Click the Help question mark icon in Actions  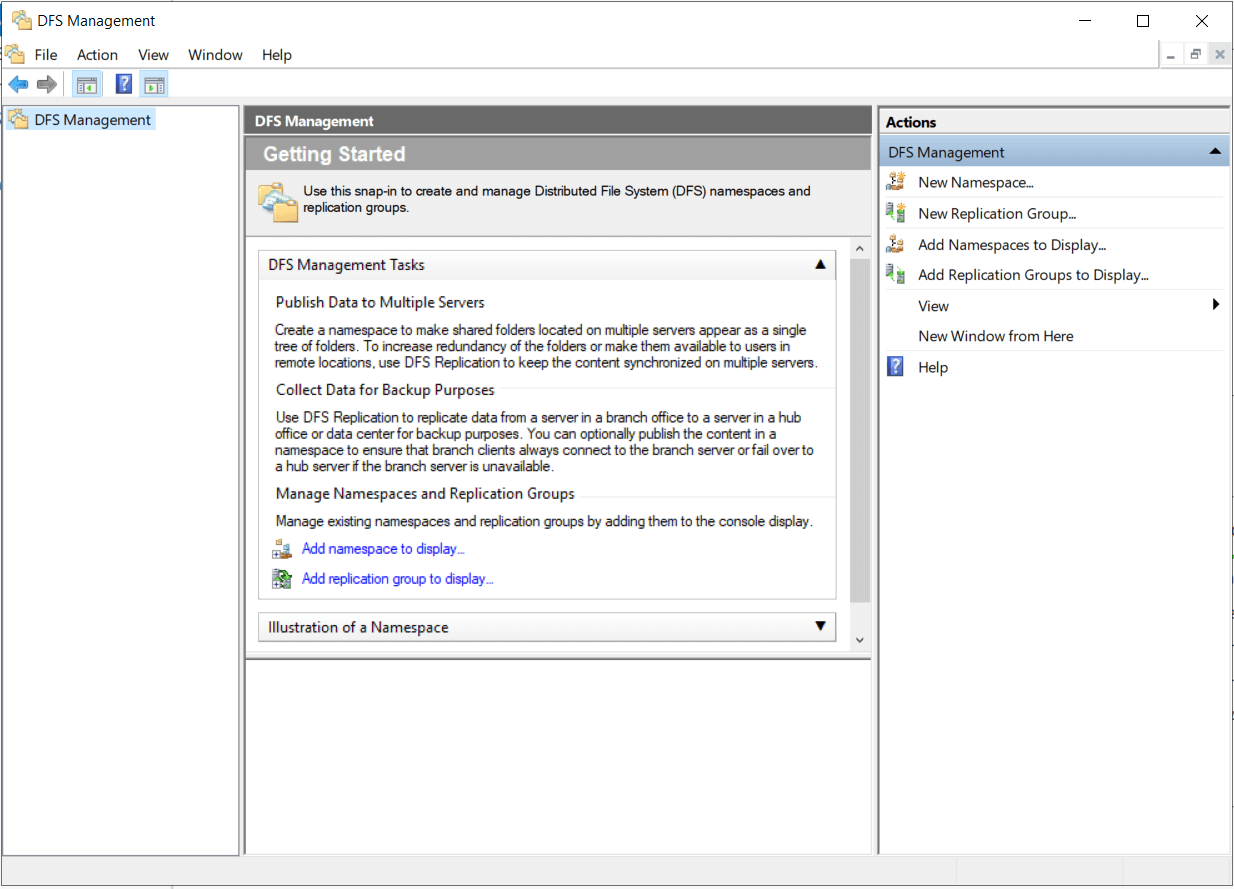pos(897,367)
